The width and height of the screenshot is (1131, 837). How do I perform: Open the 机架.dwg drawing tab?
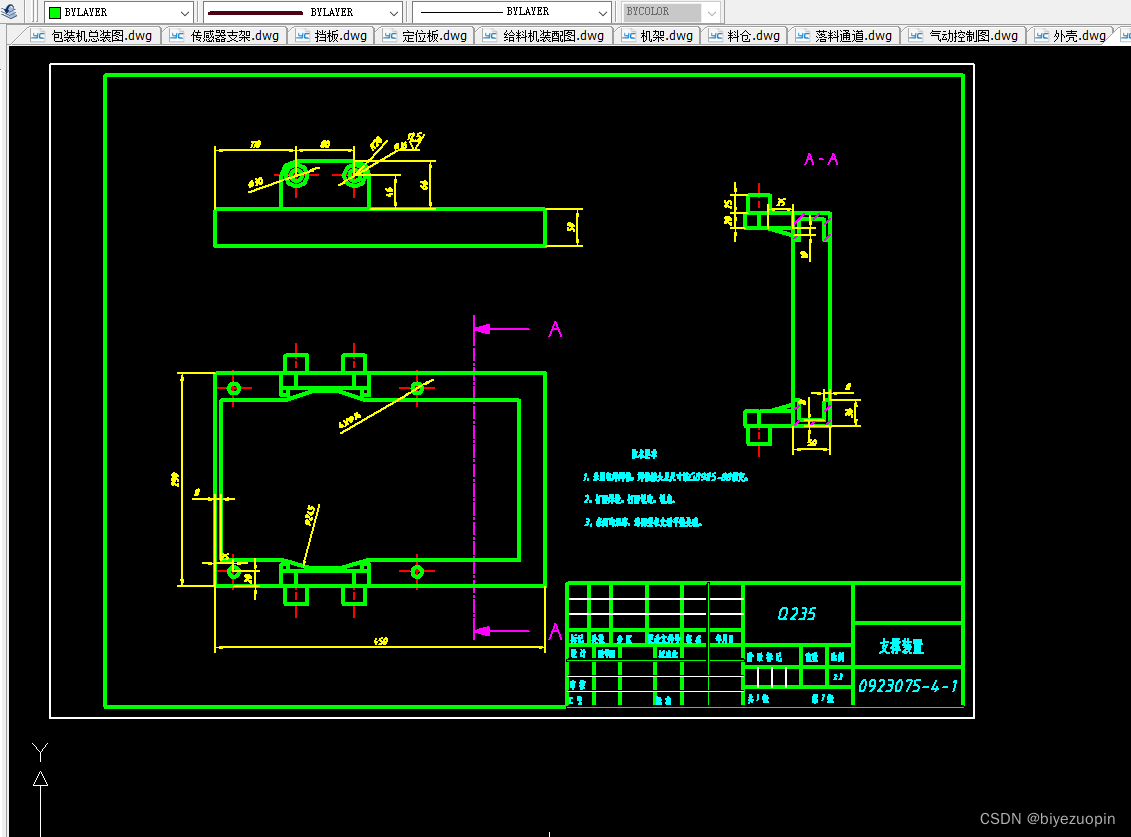click(x=658, y=35)
